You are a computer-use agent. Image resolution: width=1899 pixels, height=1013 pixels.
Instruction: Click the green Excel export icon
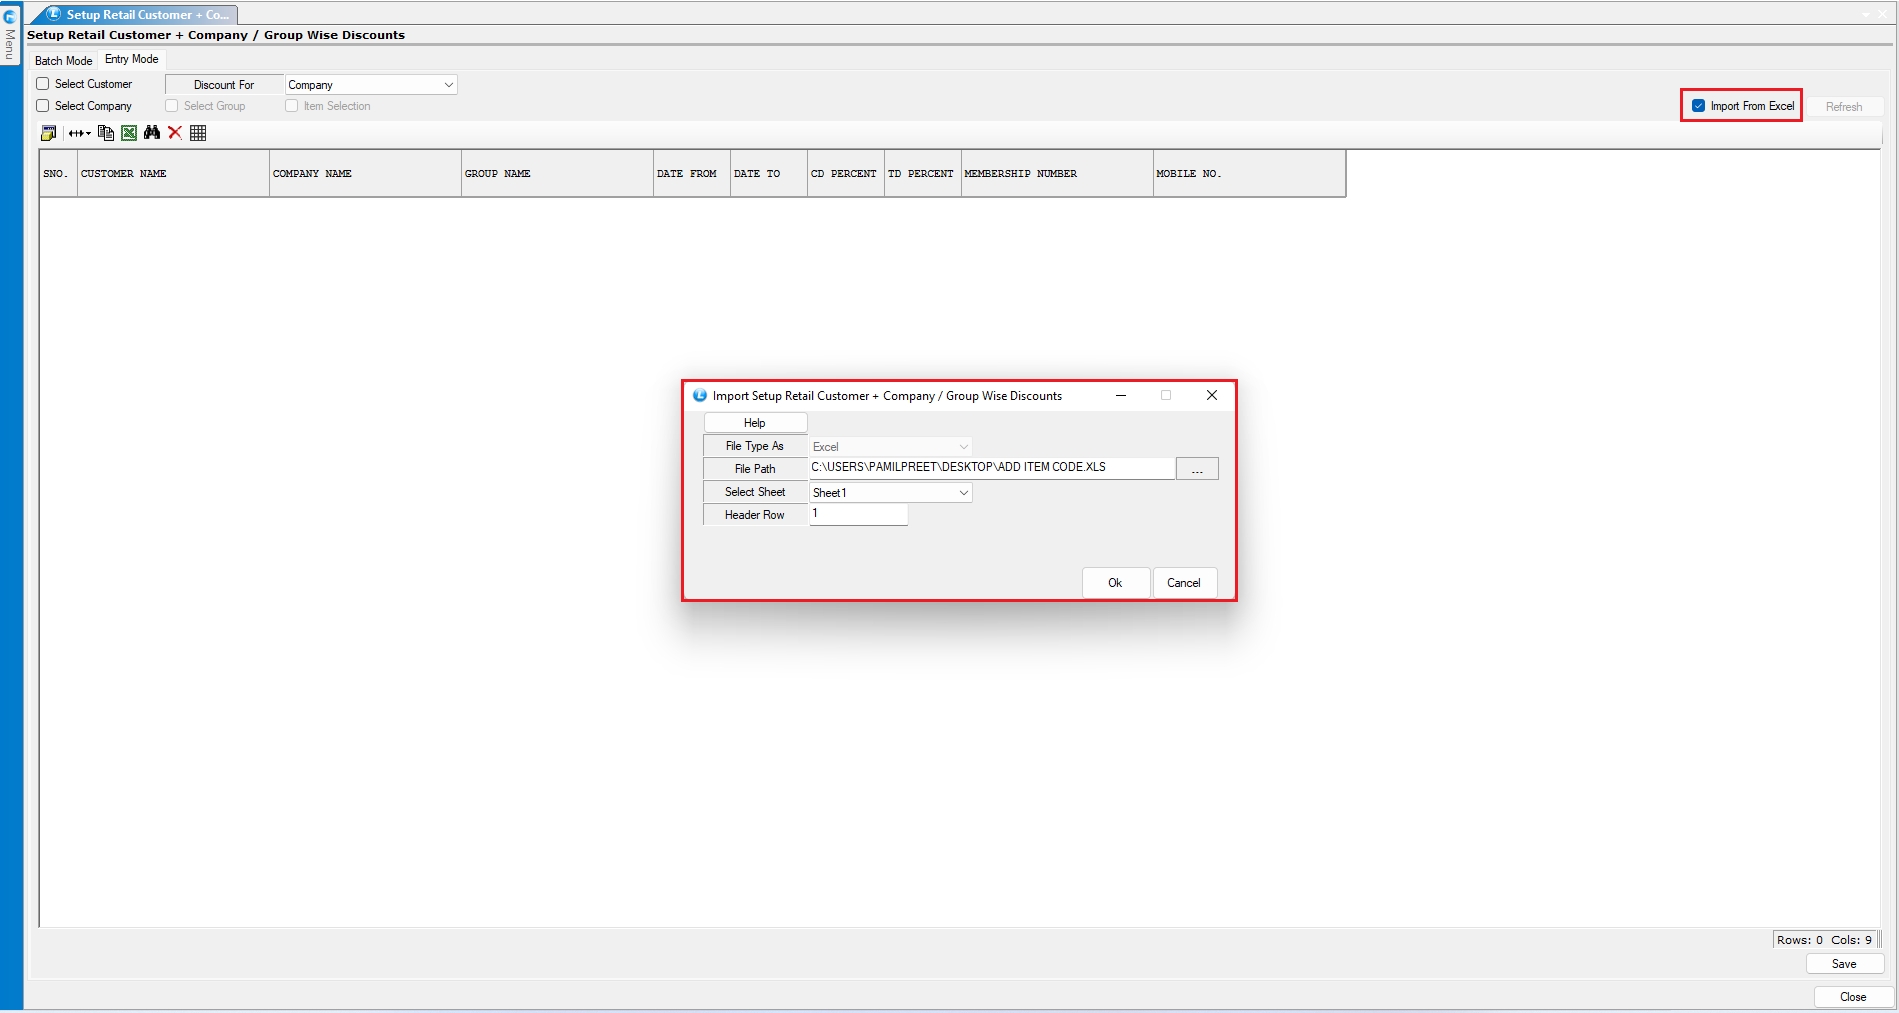click(129, 133)
